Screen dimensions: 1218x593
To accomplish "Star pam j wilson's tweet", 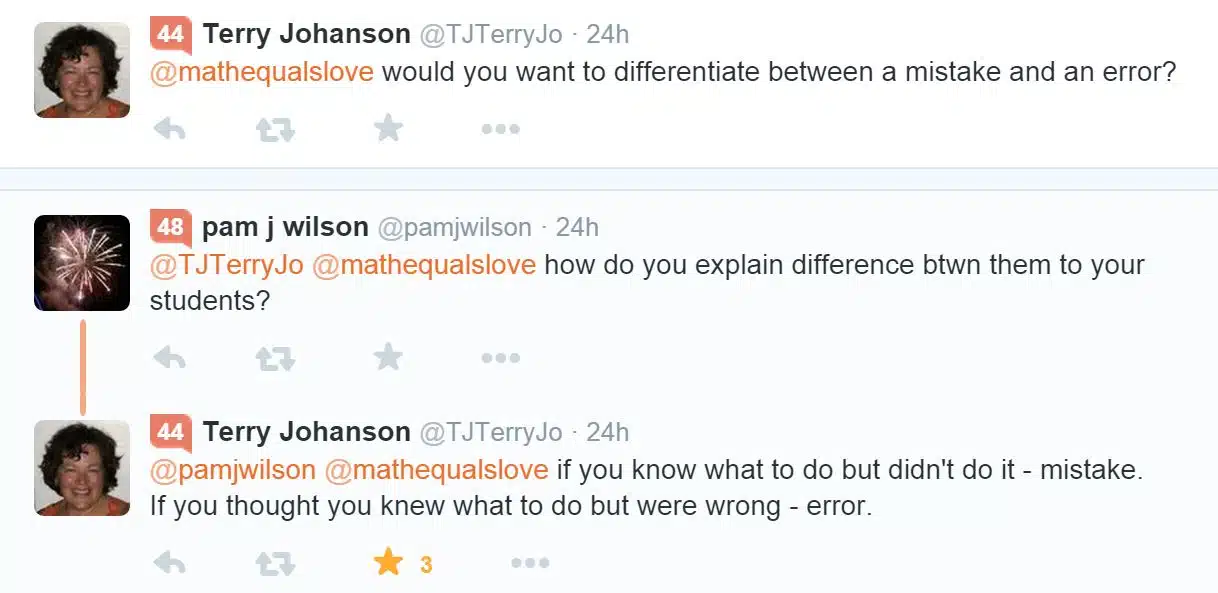I will click(x=388, y=357).
